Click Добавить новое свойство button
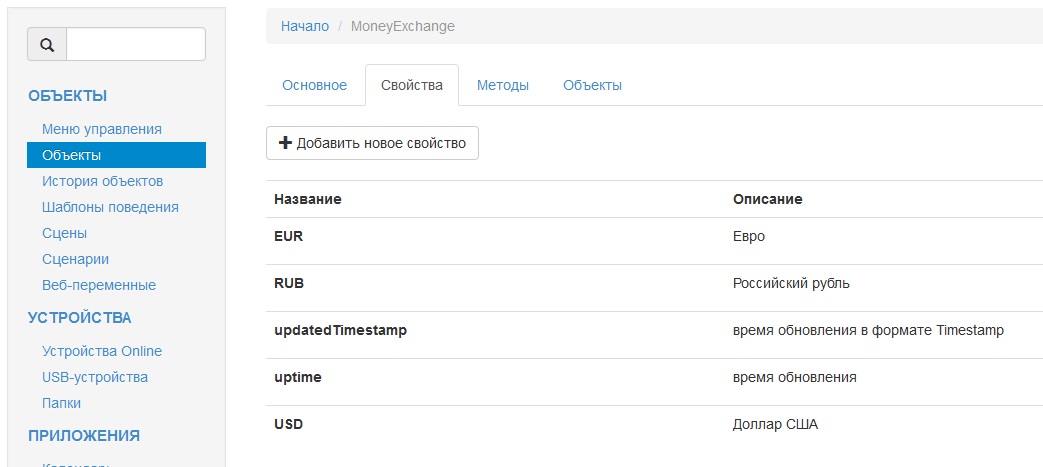Screen dimensions: 1043x467 click(x=372, y=143)
